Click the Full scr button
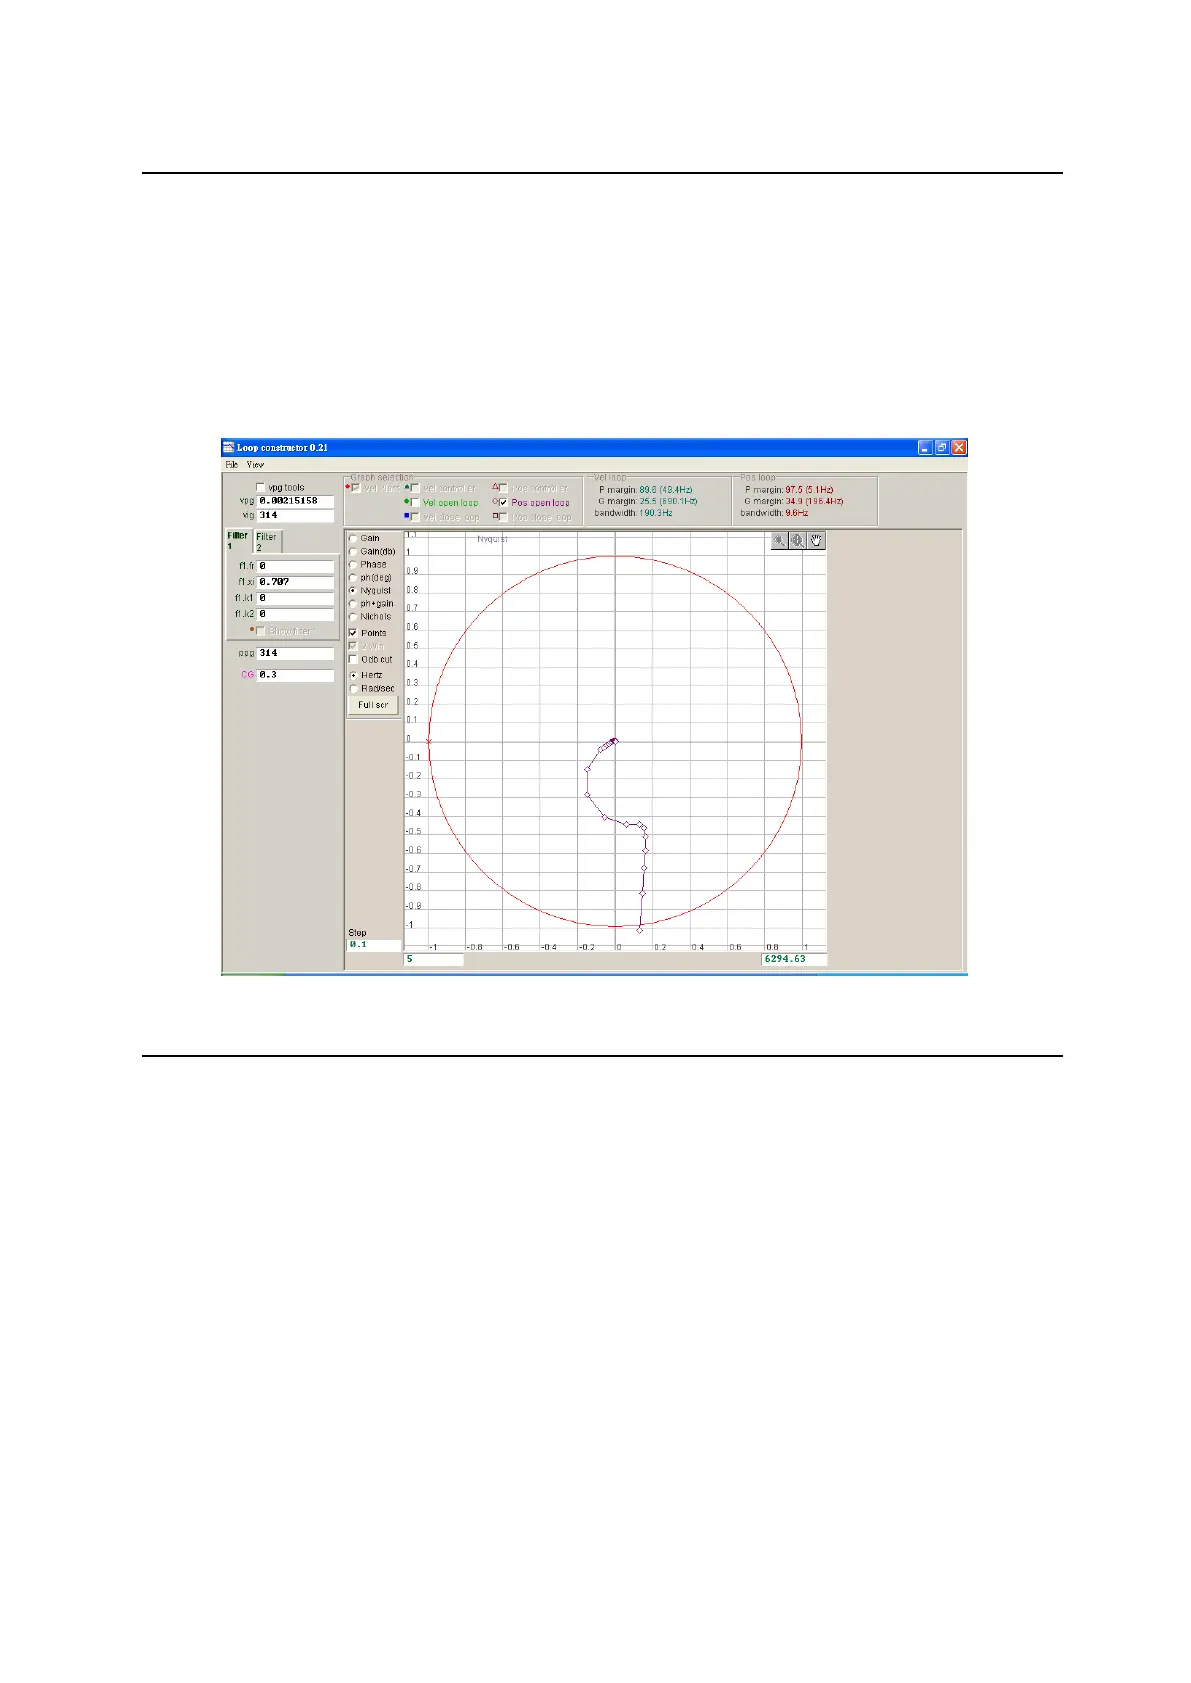 click(373, 705)
